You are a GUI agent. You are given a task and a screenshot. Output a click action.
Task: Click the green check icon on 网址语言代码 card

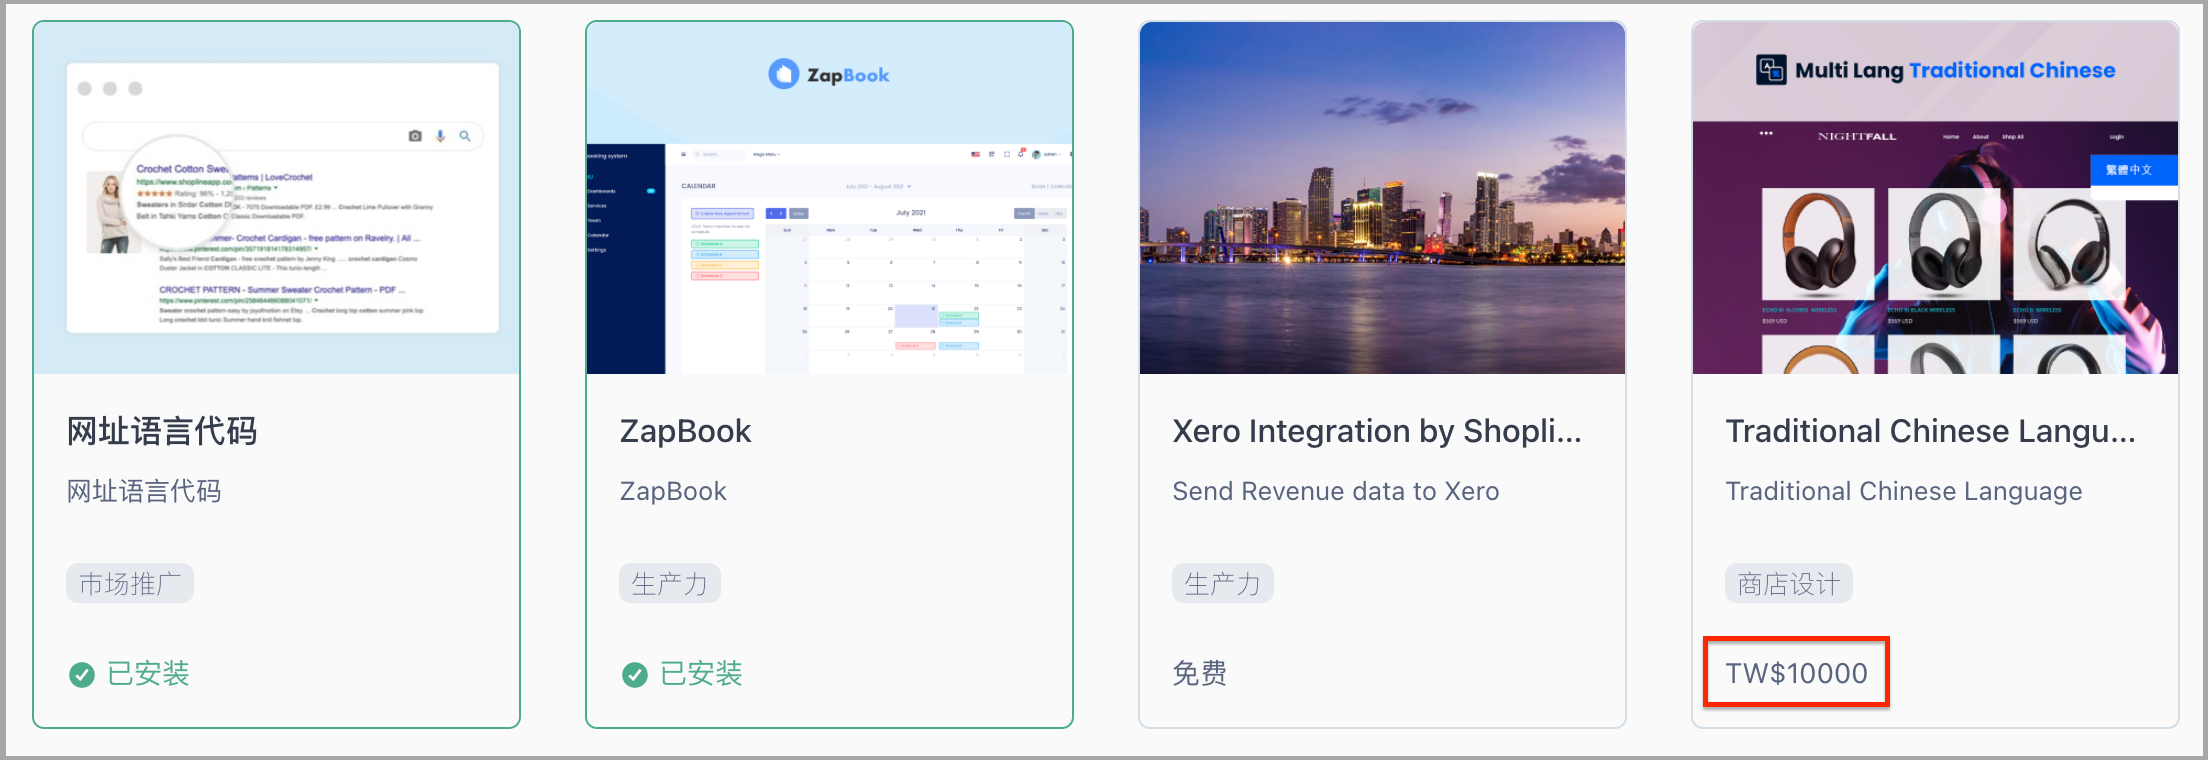click(x=82, y=675)
